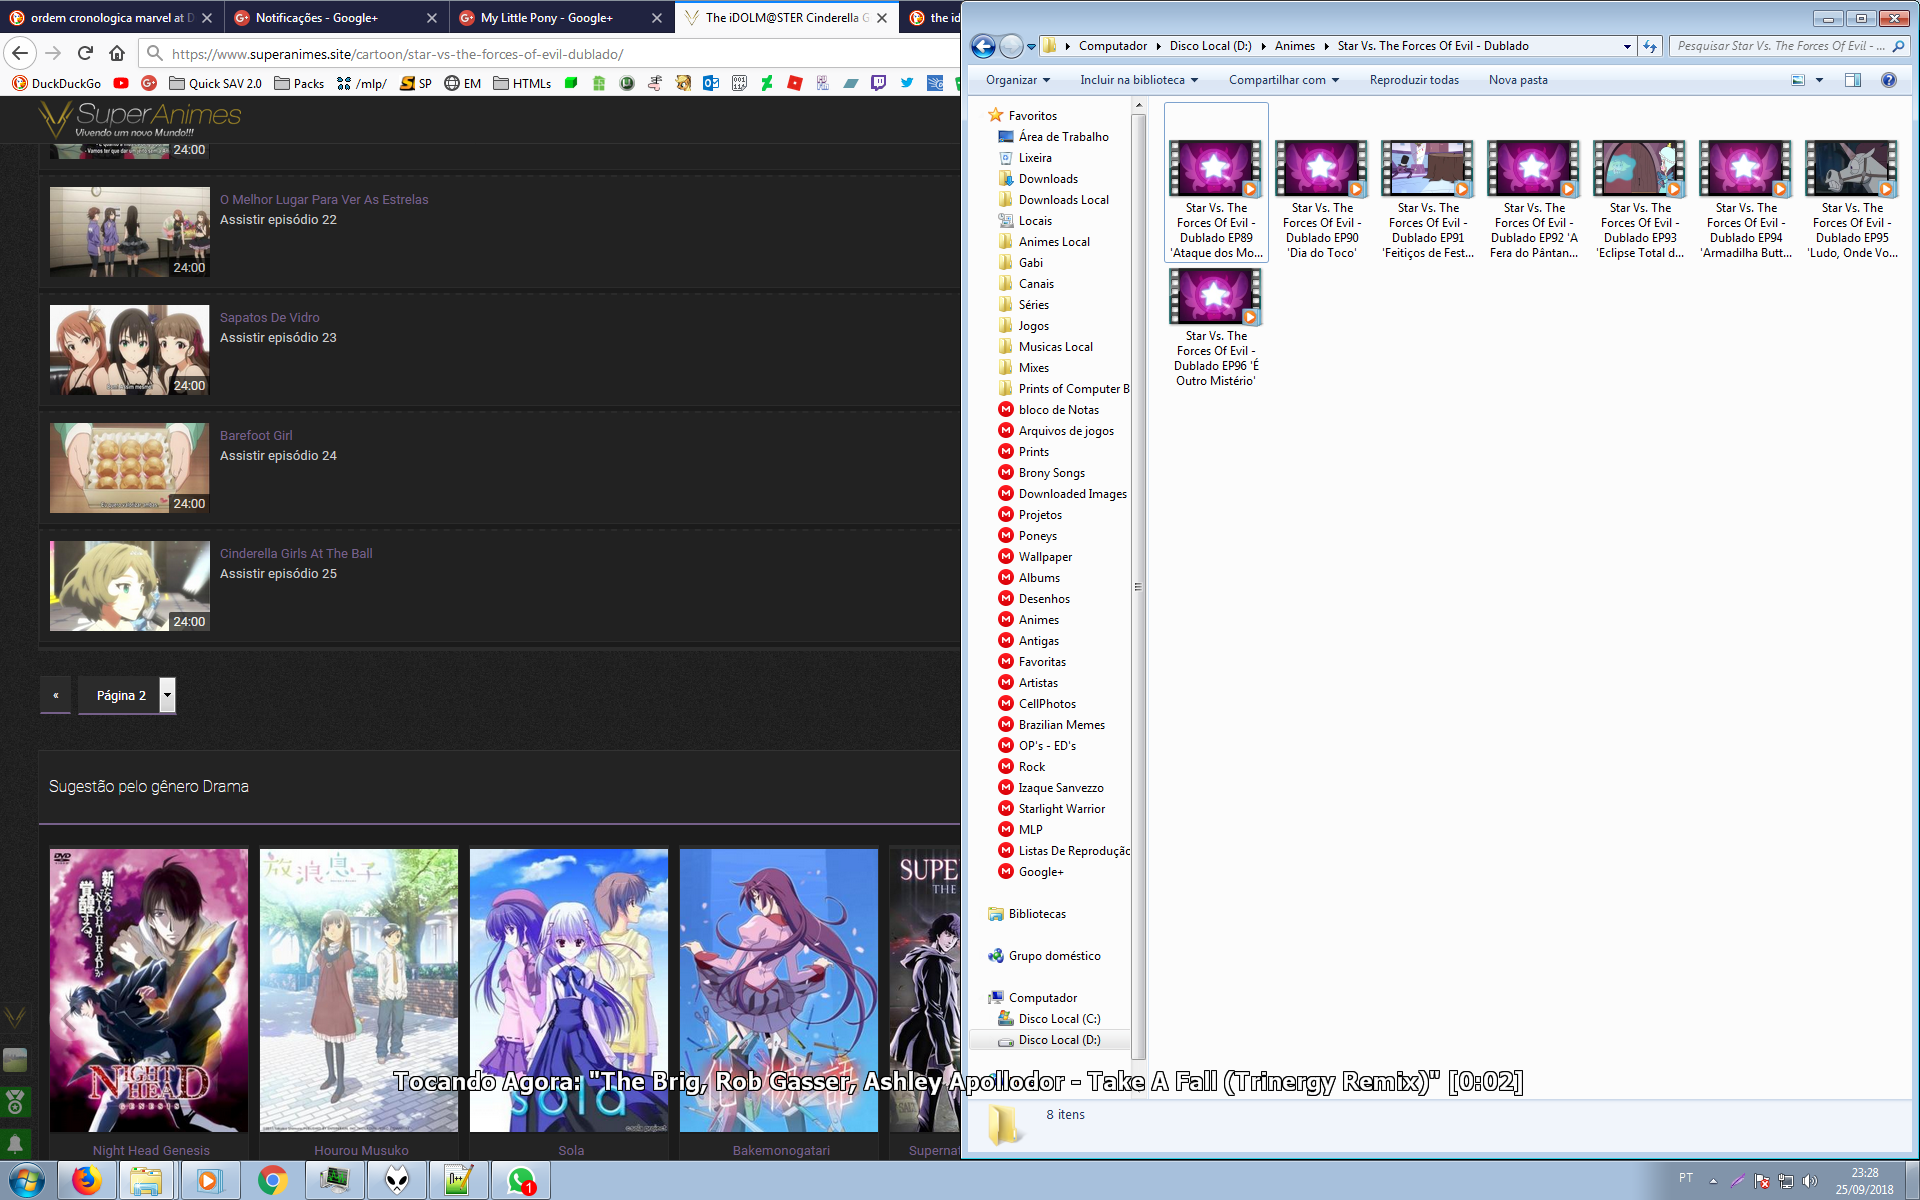
Task: Open Incluir na biblioteca menu
Action: pos(1138,80)
